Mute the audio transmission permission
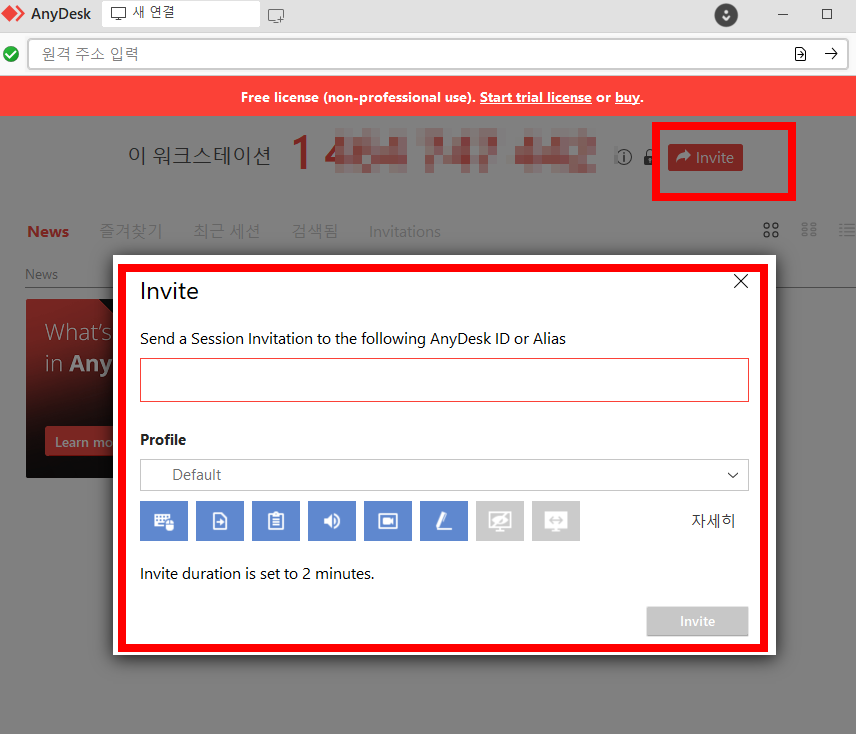 pyautogui.click(x=331, y=521)
